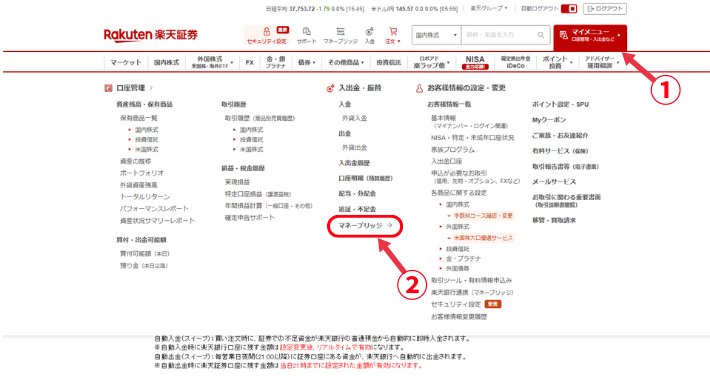Open 特定口座損益 link

(x=258, y=194)
